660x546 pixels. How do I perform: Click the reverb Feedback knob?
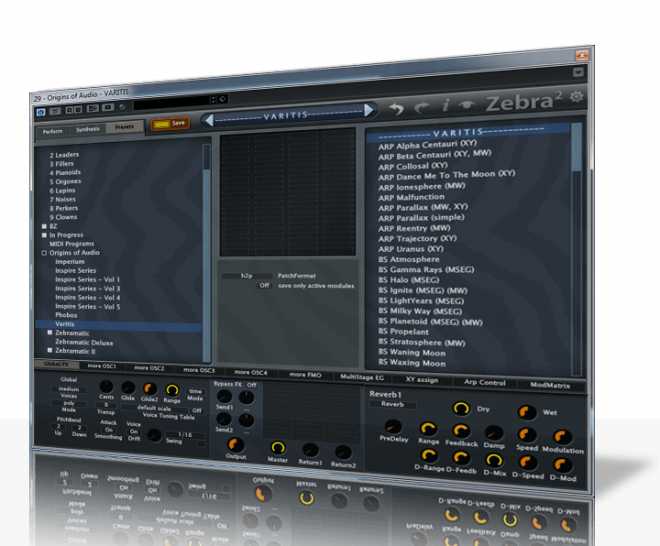460,431
